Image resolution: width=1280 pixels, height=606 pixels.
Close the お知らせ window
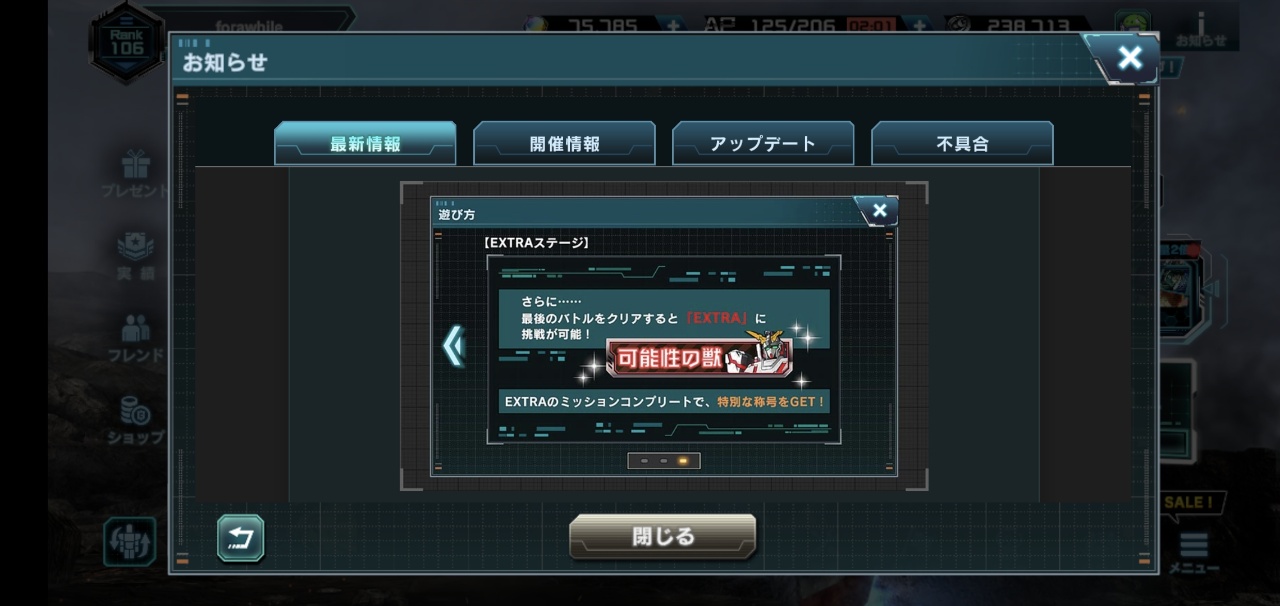click(1126, 58)
